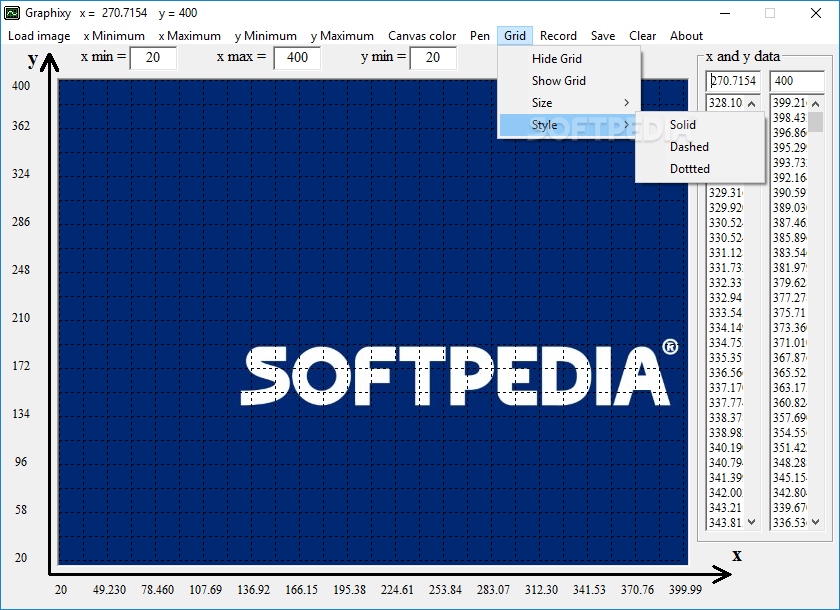Click the Softpedia logo on canvas
Screen dimensions: 840x610
click(459, 373)
